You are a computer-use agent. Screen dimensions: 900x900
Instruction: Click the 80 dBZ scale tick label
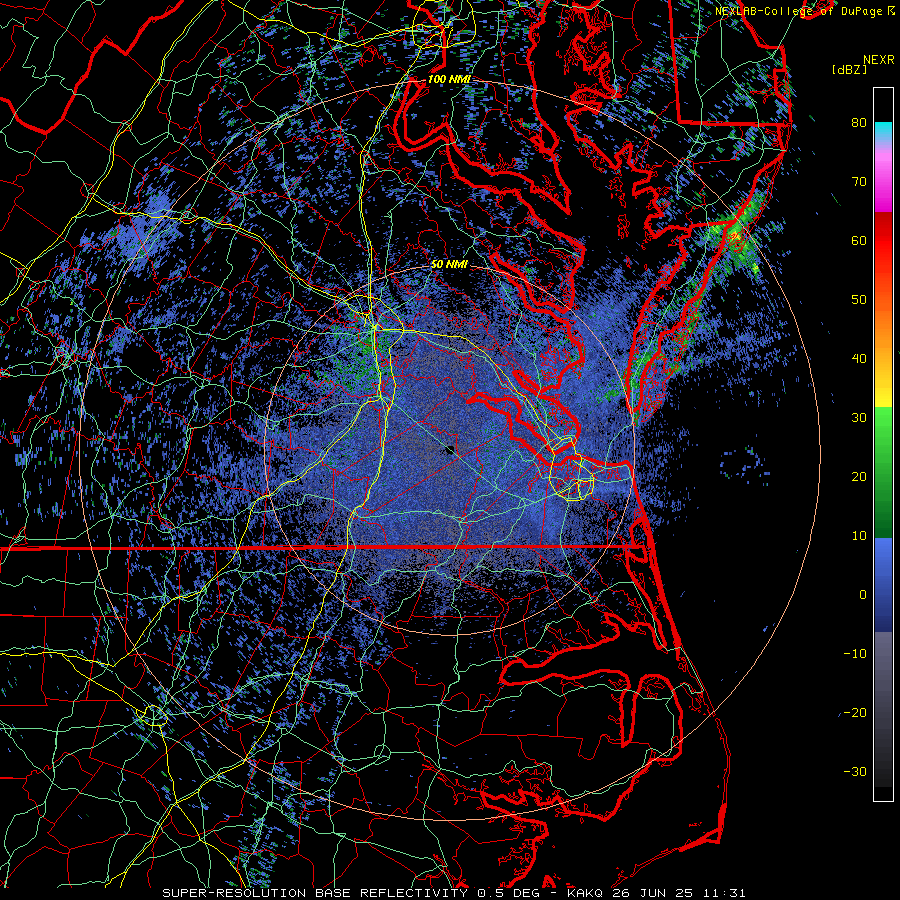[x=859, y=122]
